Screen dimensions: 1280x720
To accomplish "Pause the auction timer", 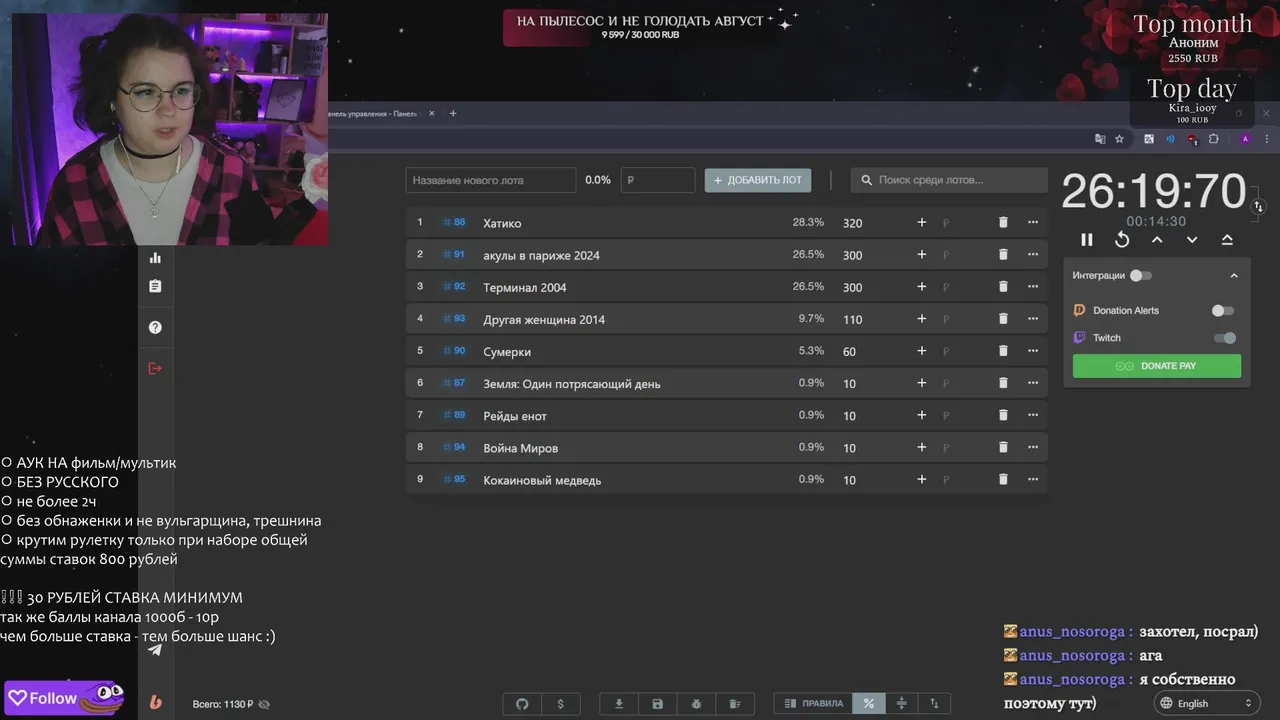I will (1087, 240).
